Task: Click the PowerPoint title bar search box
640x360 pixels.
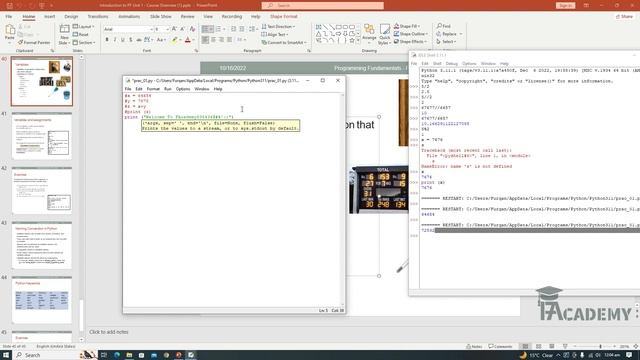Action: [x=322, y=5]
